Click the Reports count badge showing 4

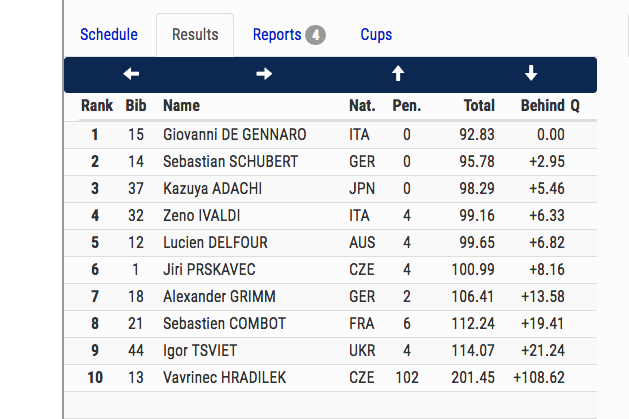coord(316,35)
